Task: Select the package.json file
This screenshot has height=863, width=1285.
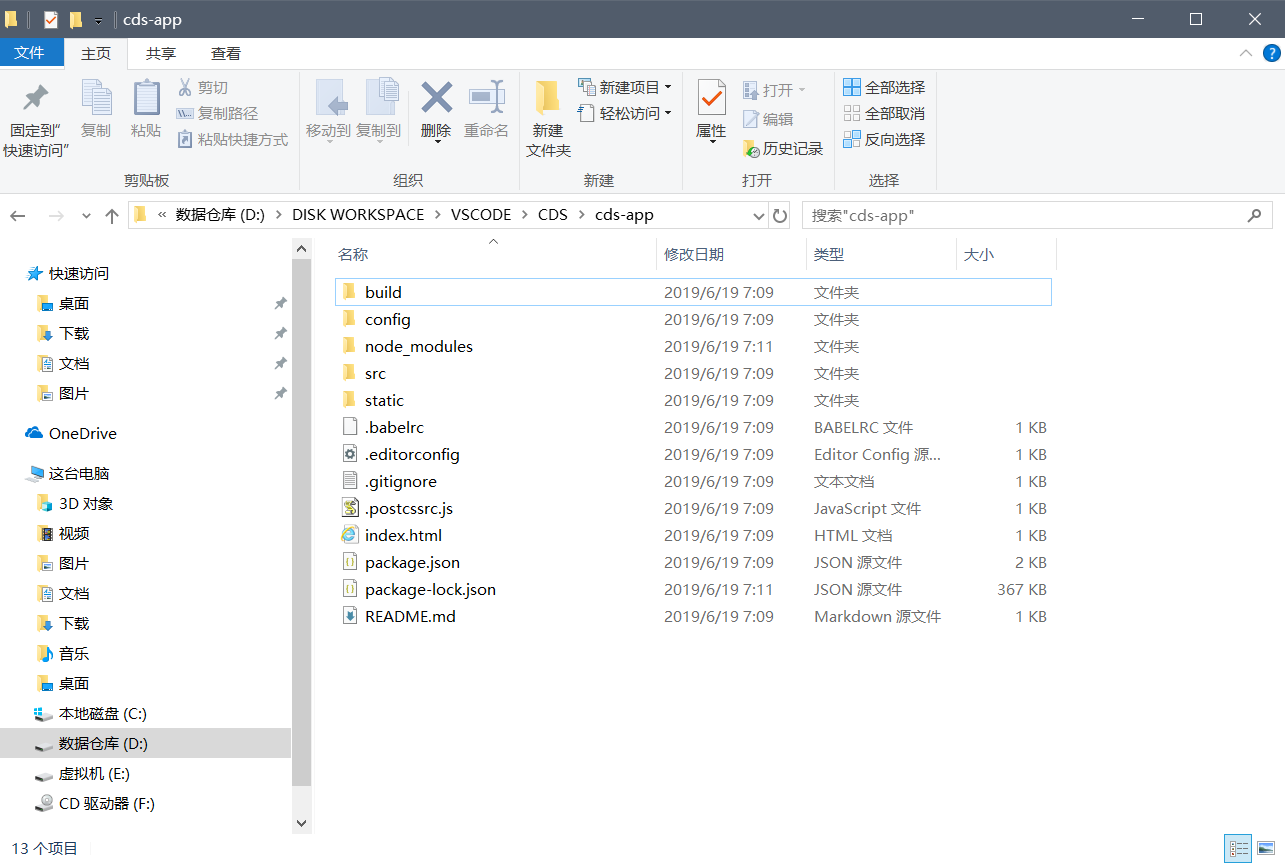Action: tap(693, 562)
